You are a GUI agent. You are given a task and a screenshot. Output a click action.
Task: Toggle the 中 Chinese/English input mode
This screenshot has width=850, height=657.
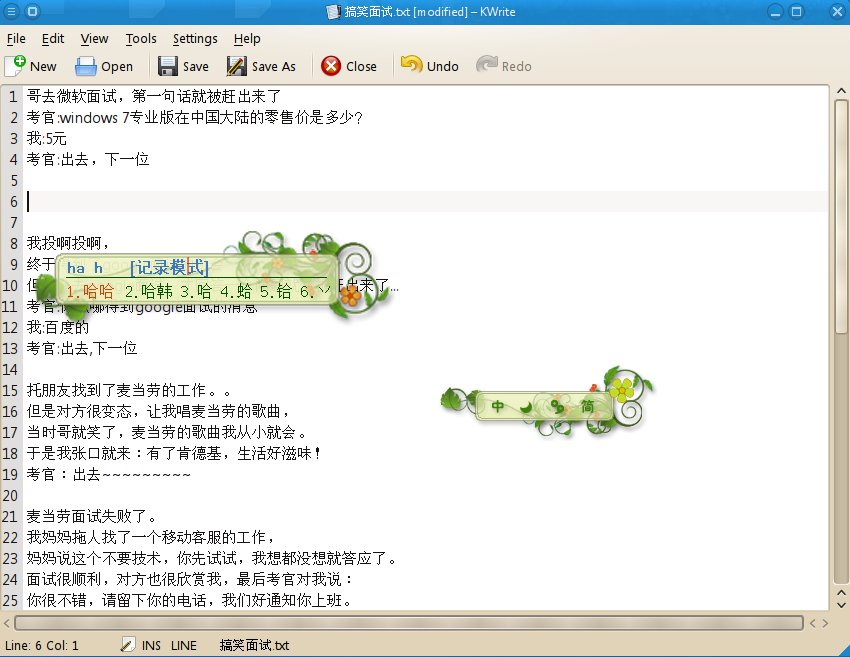[x=498, y=406]
